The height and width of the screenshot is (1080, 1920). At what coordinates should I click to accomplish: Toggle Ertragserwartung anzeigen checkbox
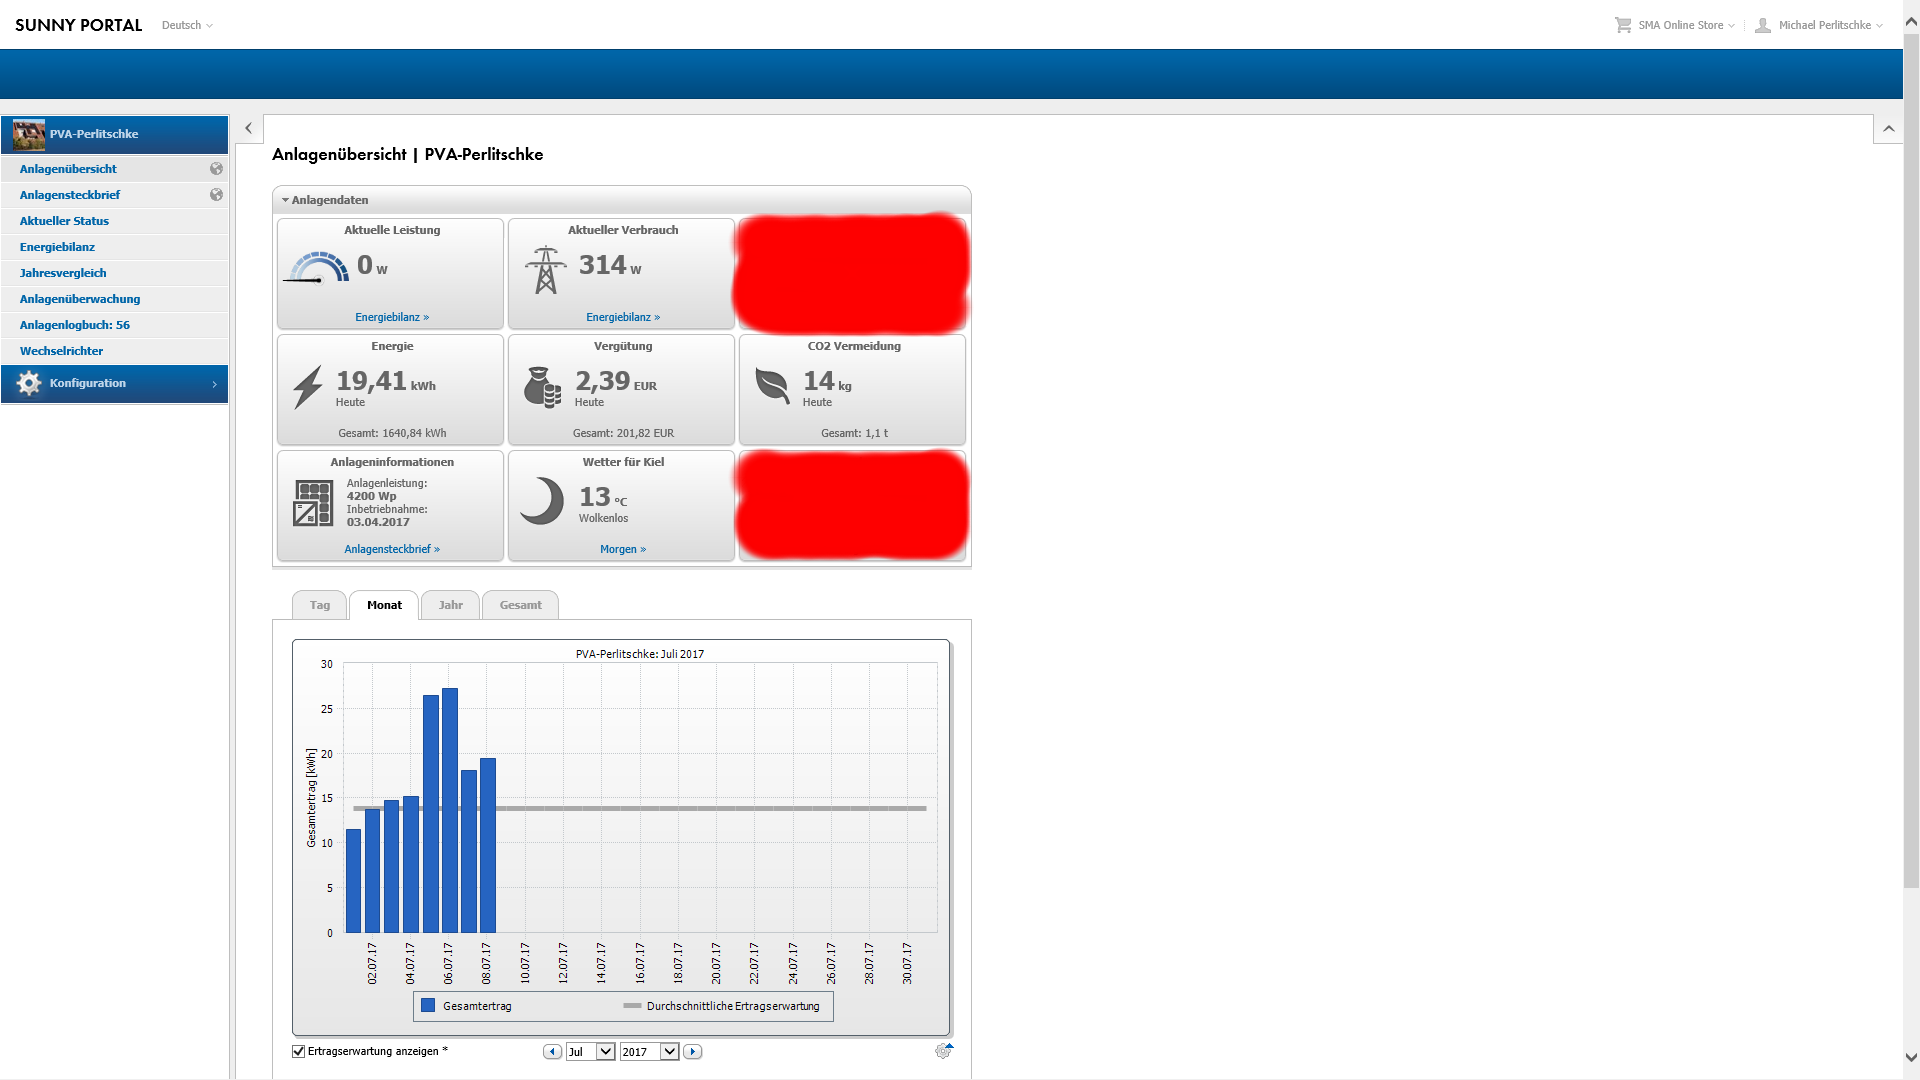[x=298, y=1051]
